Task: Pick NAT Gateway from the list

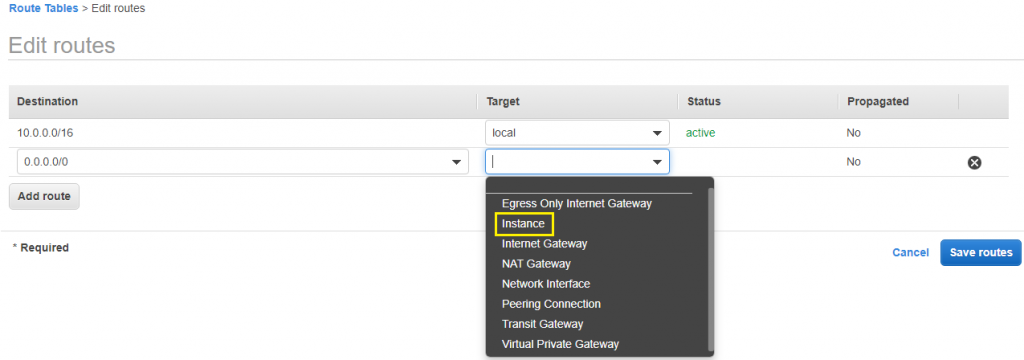Action: 536,264
